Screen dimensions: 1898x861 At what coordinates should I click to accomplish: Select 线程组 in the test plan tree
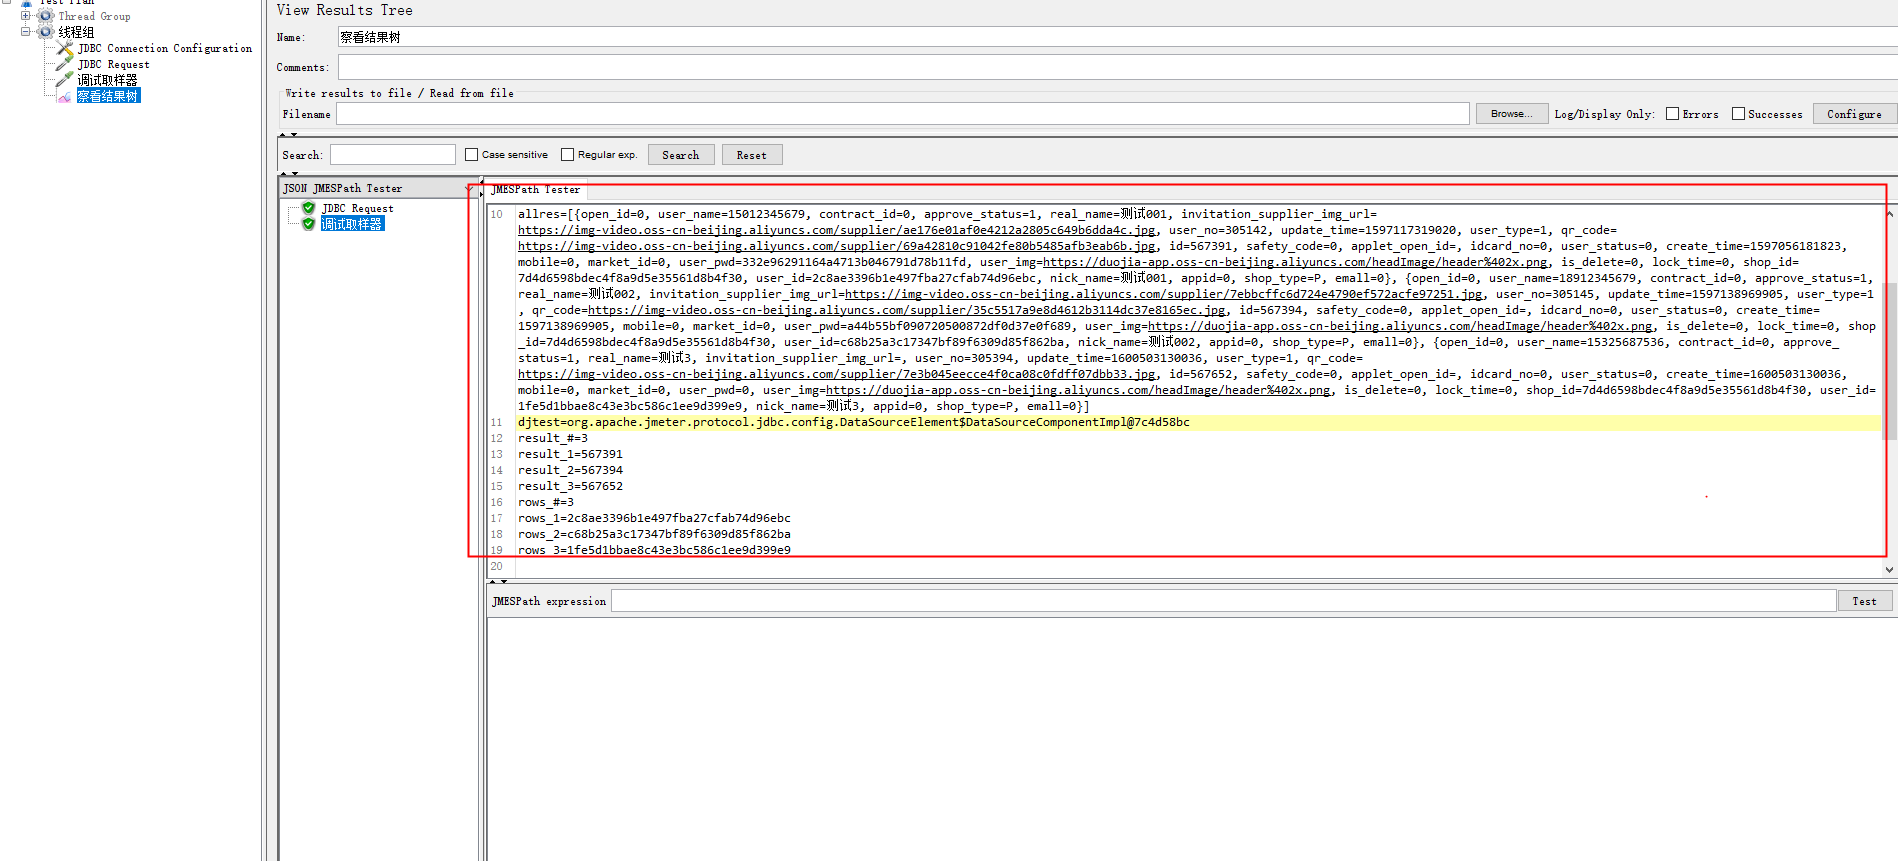tap(76, 32)
